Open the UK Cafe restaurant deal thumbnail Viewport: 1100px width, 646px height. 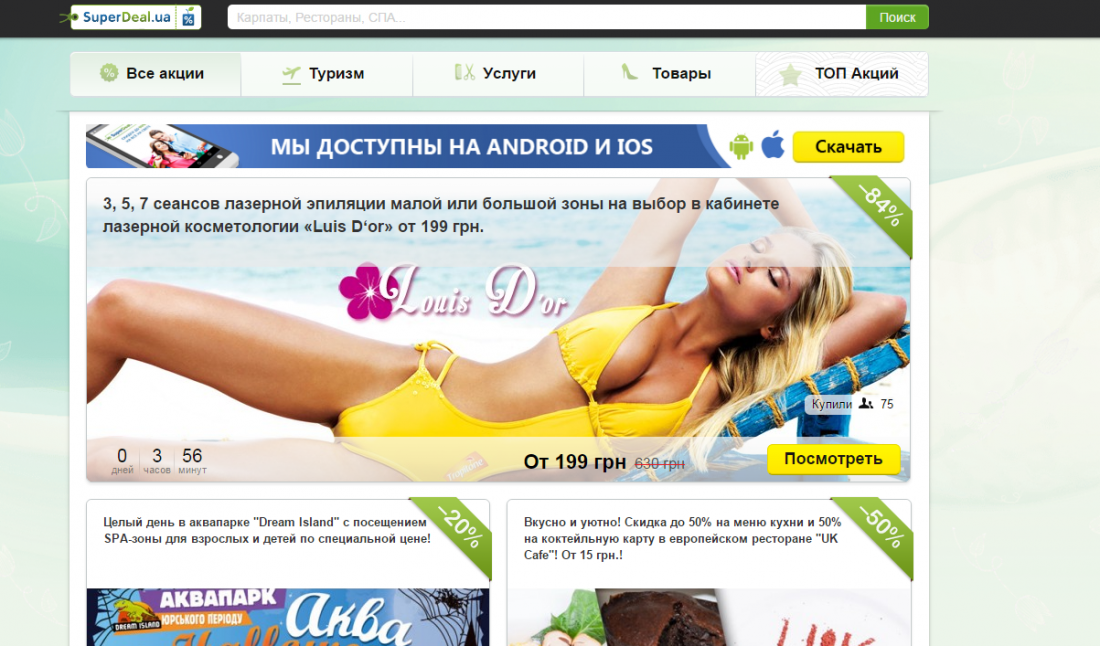tap(708, 616)
